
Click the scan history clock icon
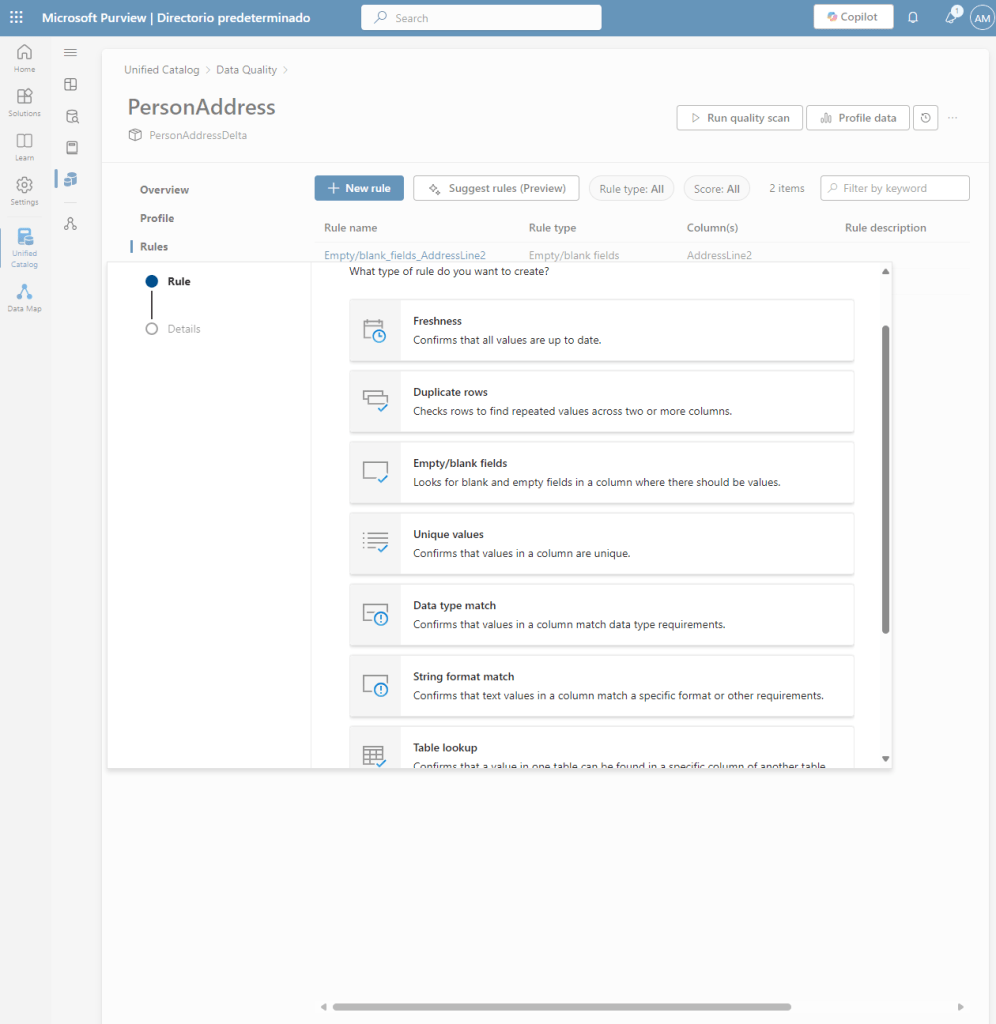click(926, 118)
